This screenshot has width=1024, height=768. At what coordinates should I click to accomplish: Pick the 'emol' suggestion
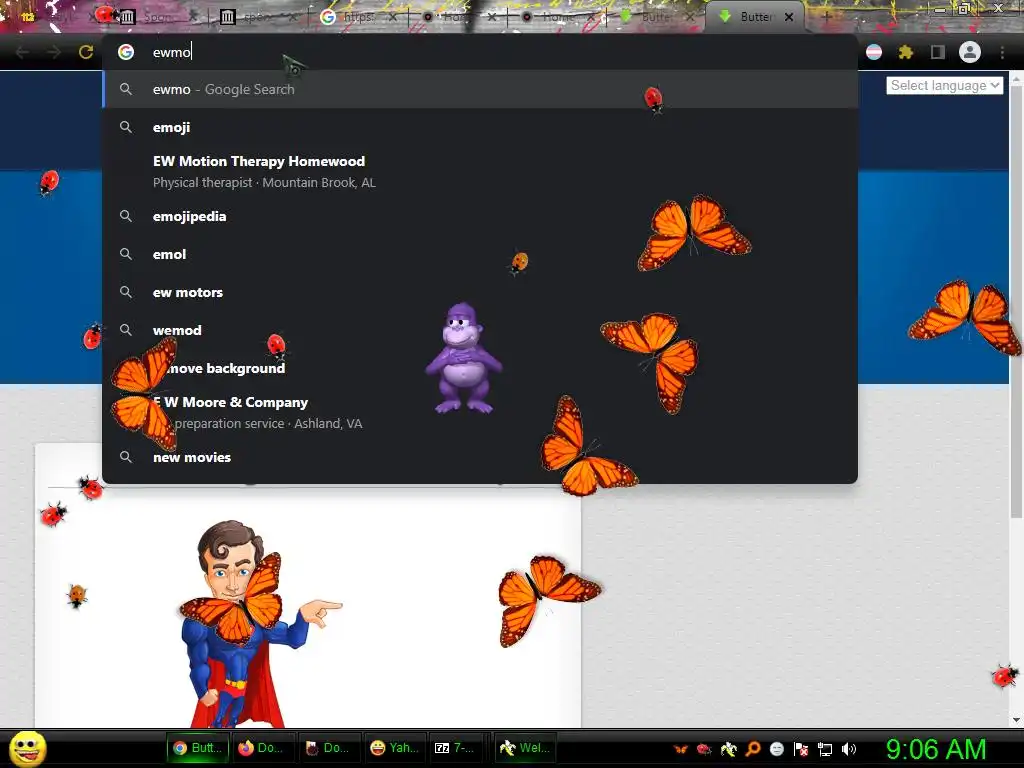[480, 254]
